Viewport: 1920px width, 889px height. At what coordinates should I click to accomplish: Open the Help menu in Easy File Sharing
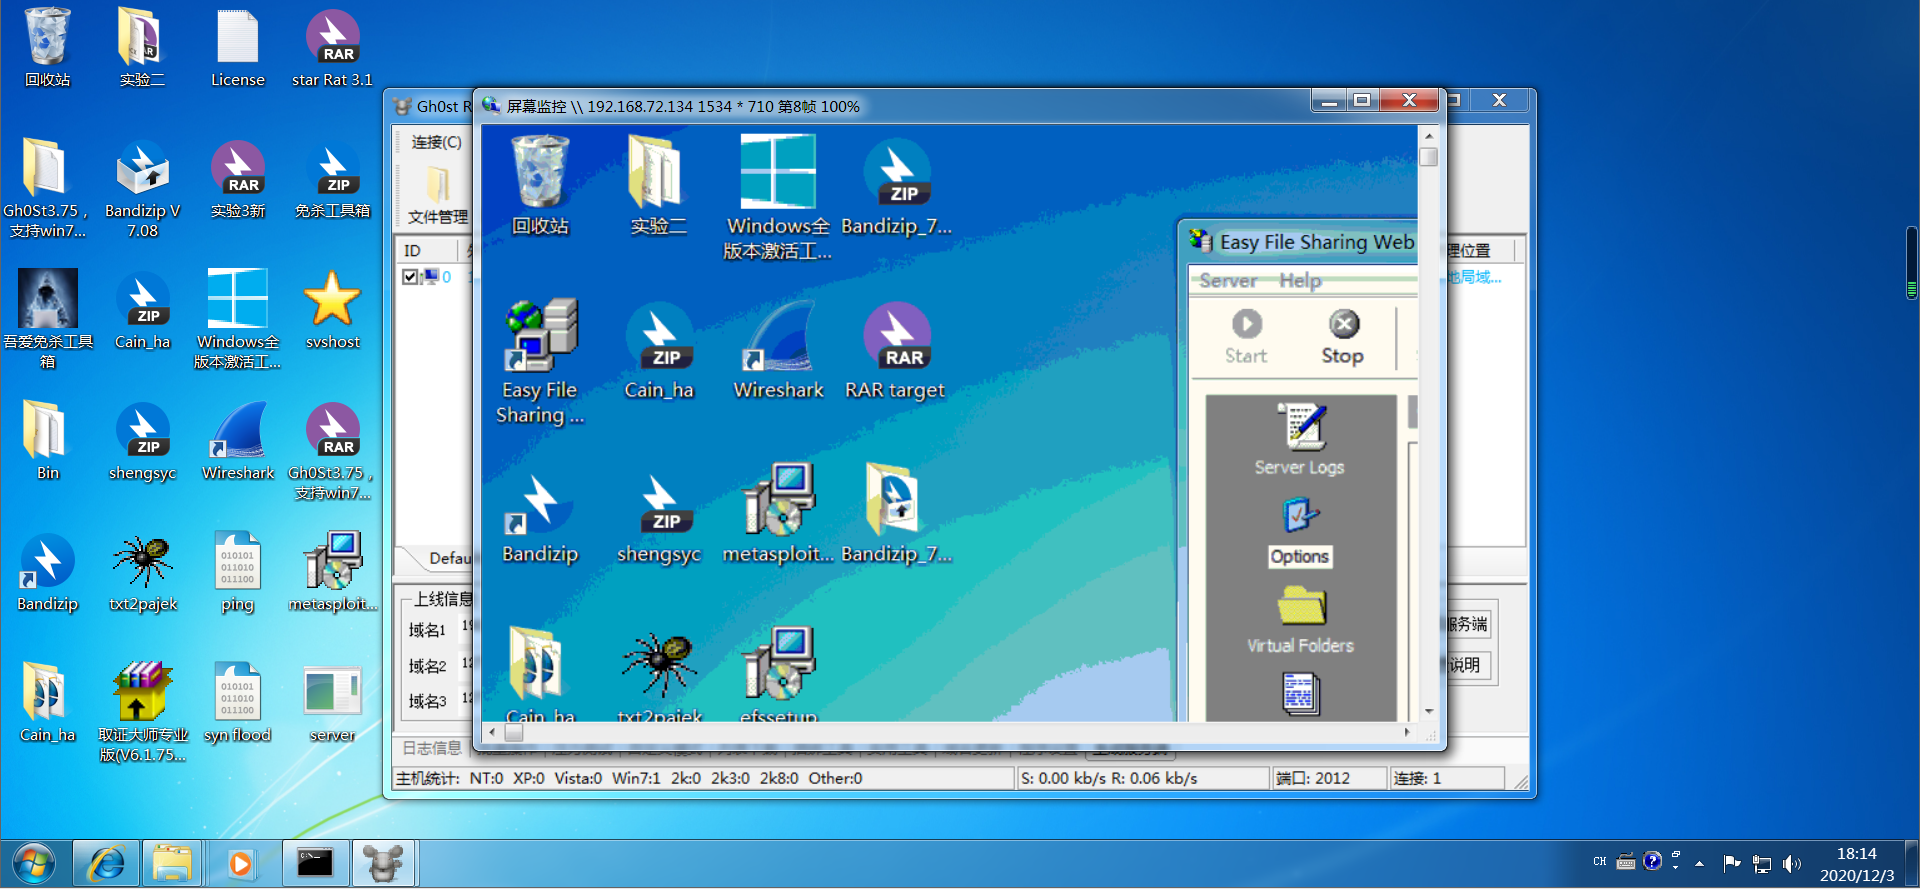tap(1300, 281)
